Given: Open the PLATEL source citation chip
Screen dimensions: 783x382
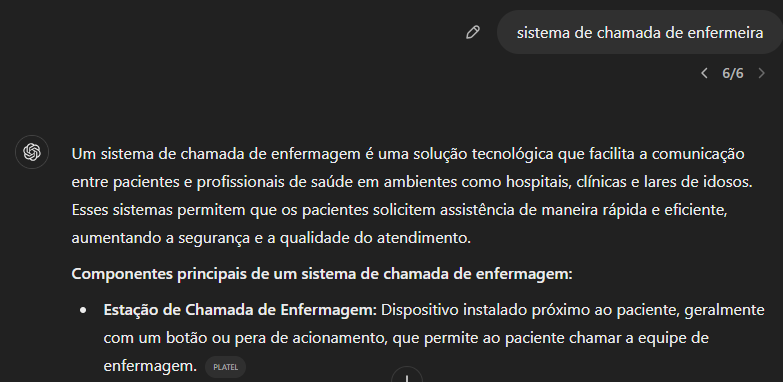Looking at the screenshot, I should click(226, 367).
